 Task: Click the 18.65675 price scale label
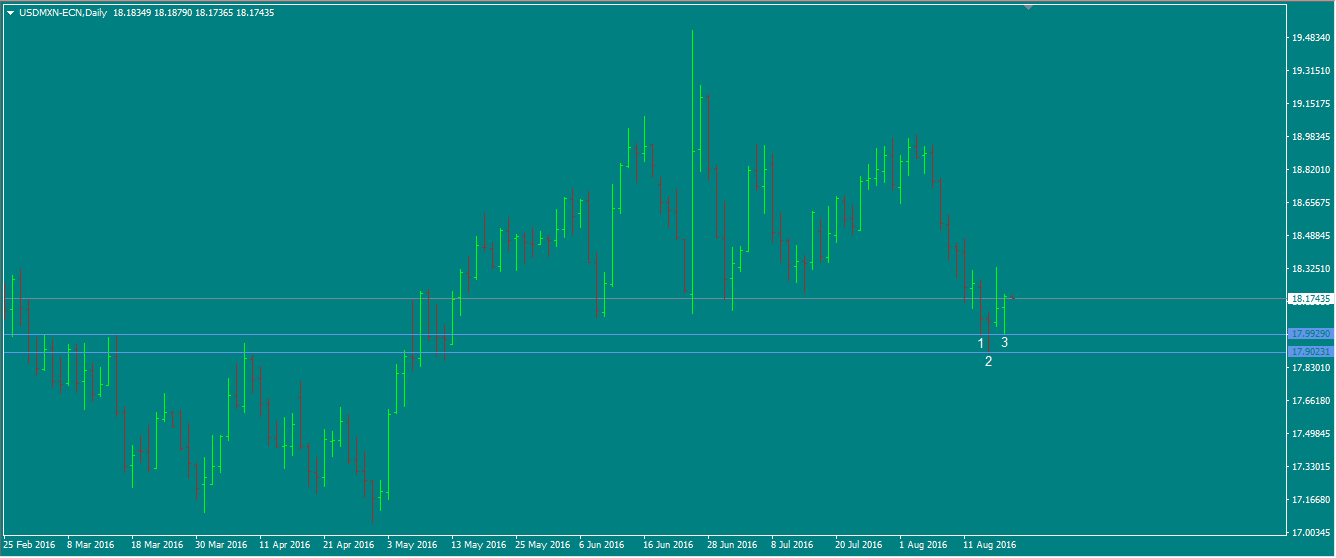coord(1311,203)
